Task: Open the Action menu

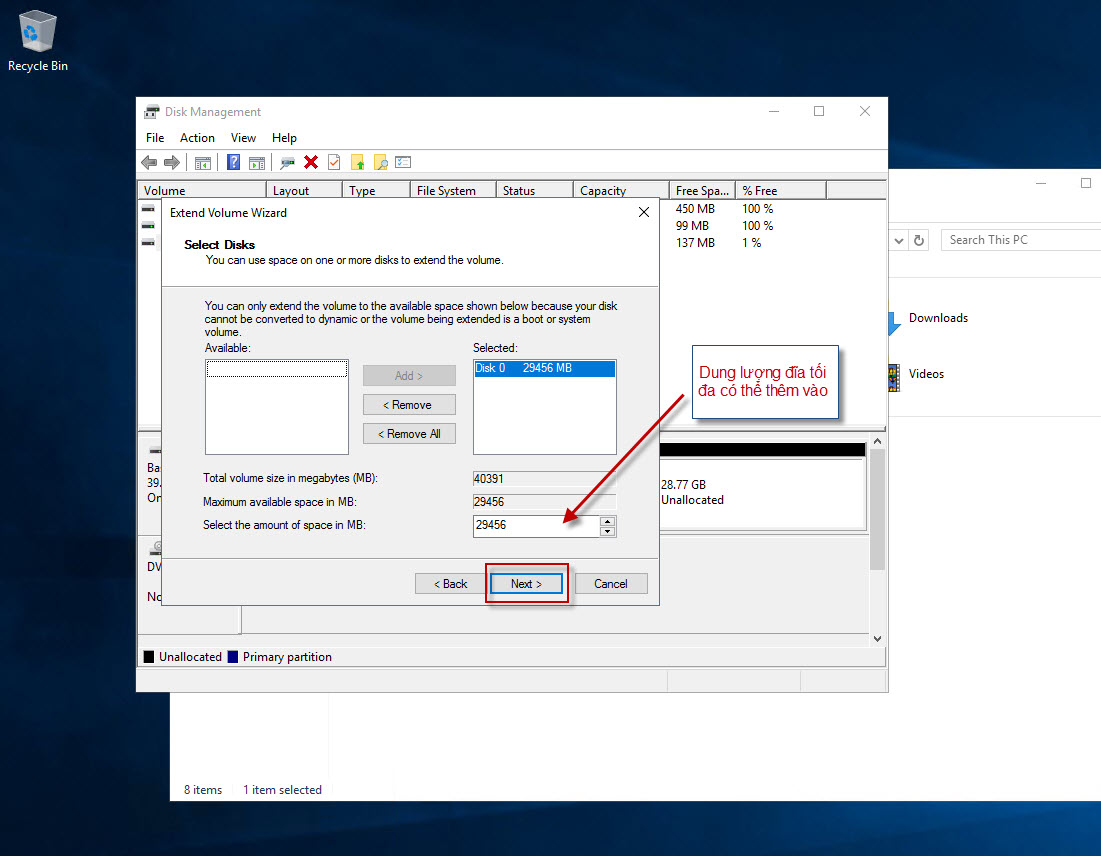Action: (197, 138)
